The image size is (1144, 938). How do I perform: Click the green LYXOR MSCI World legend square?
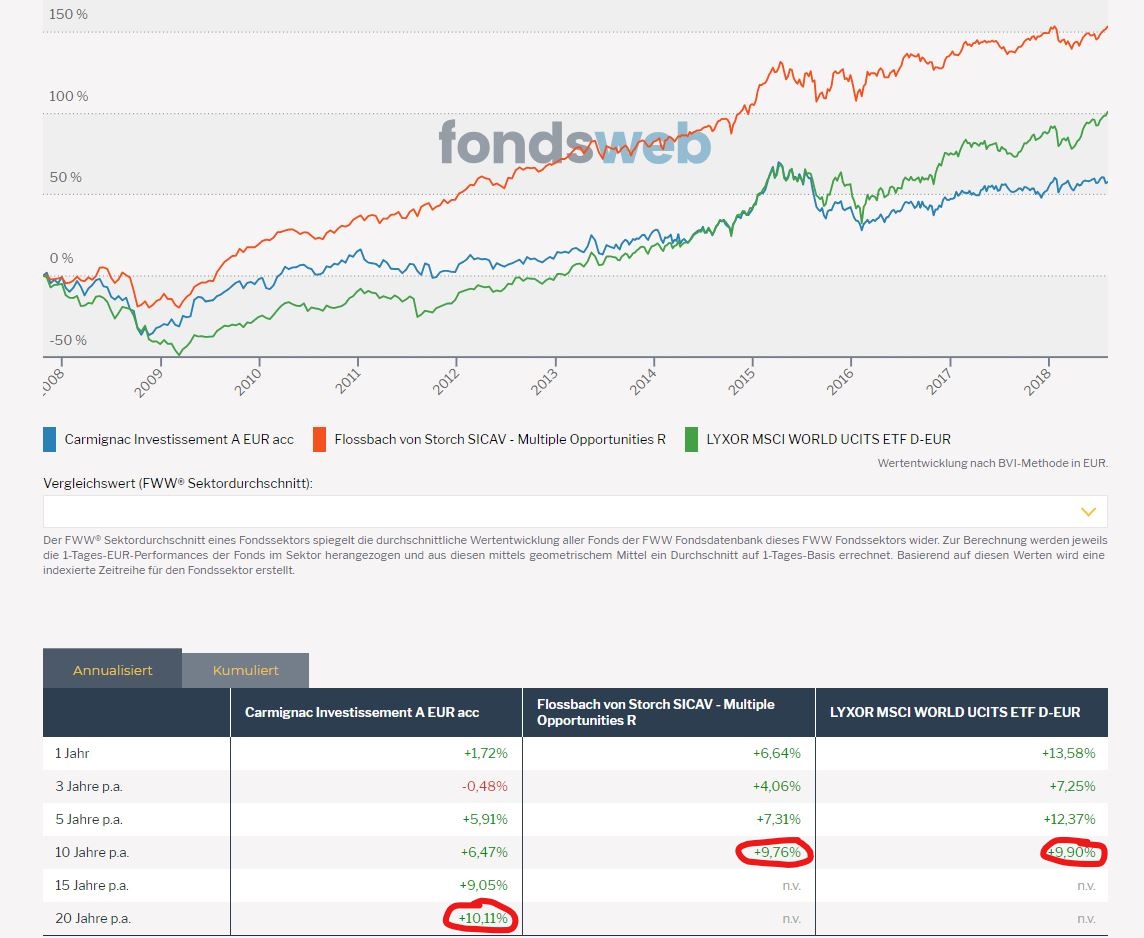692,440
